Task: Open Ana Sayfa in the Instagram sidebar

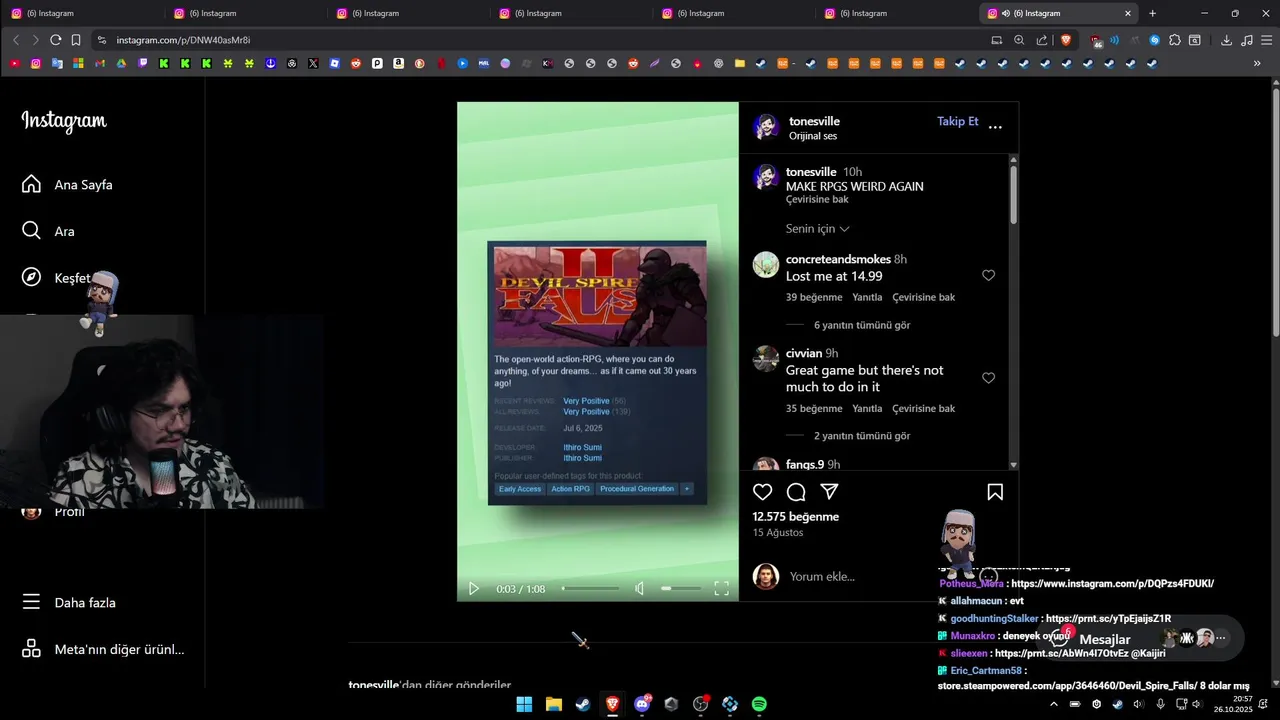Action: coord(67,185)
